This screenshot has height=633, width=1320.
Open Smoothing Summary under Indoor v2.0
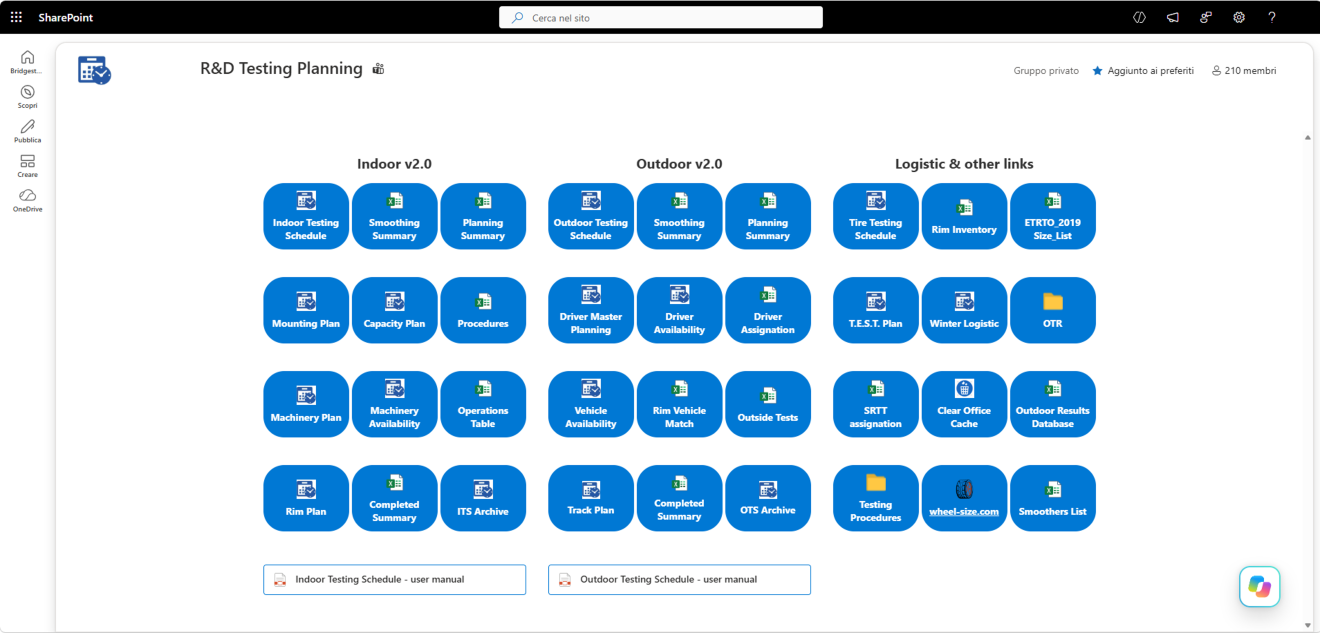pyautogui.click(x=394, y=216)
